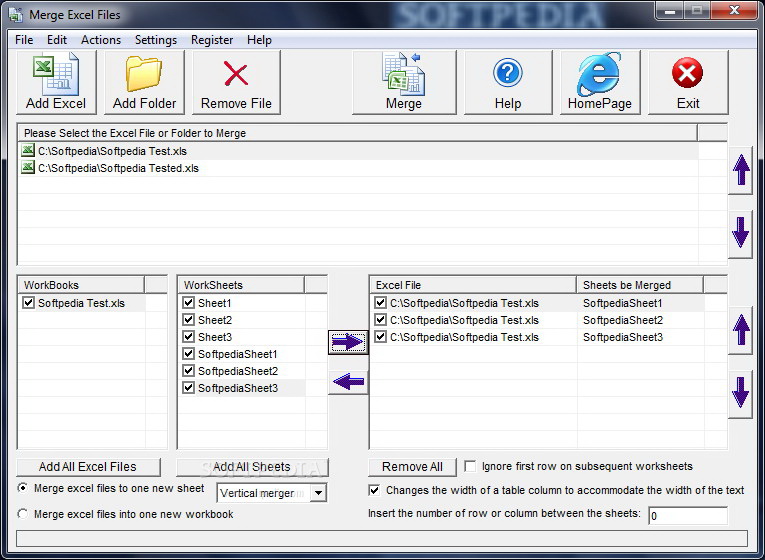Click Excel icon of Softpedia Test.xls row
Screen dimensions: 765x560
tap(28, 150)
